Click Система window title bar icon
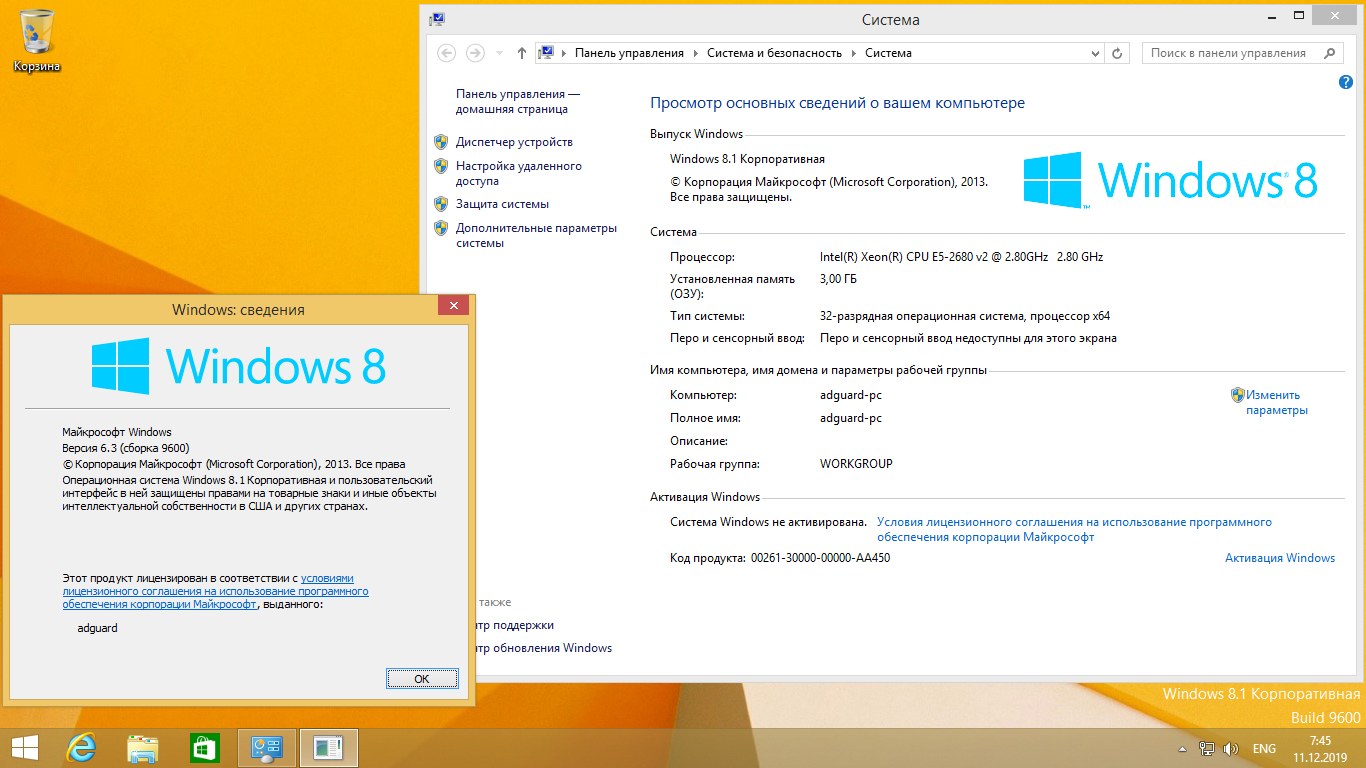 click(437, 19)
